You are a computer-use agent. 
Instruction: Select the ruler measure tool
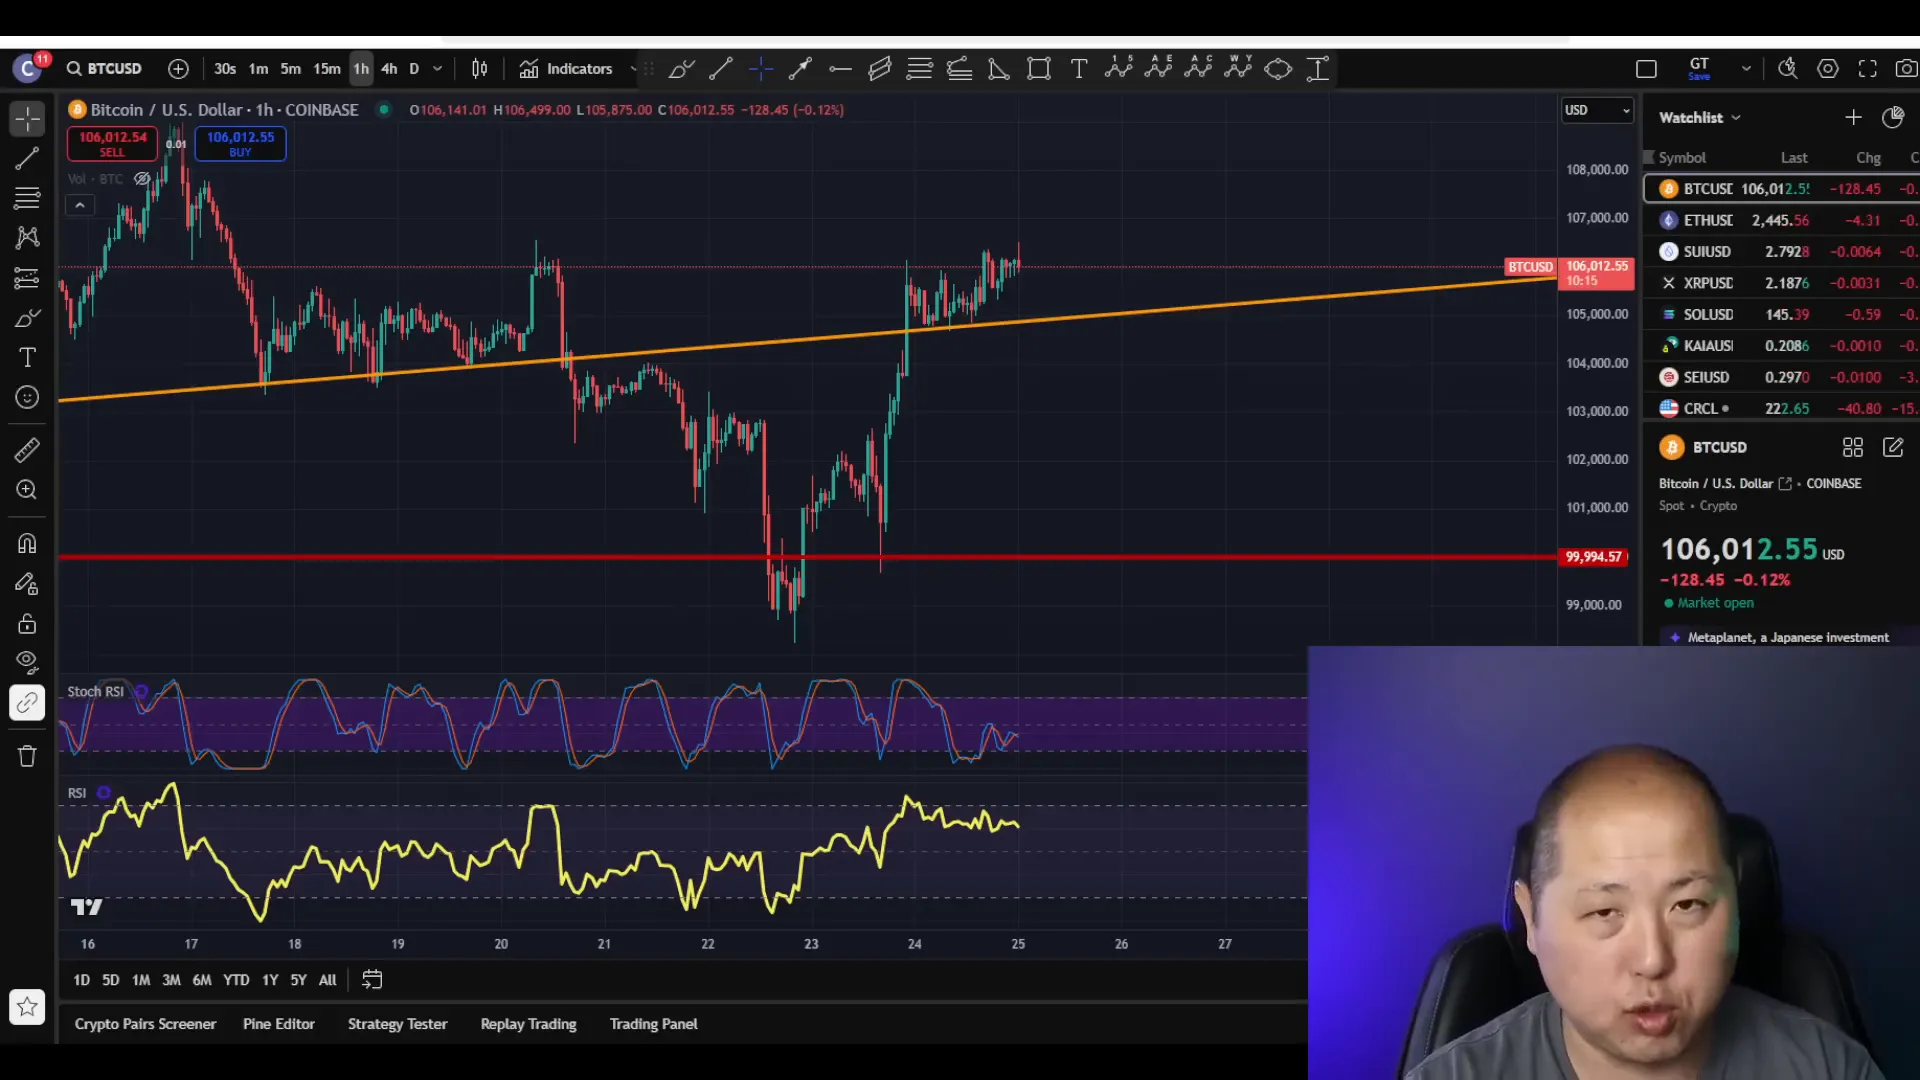tap(27, 450)
